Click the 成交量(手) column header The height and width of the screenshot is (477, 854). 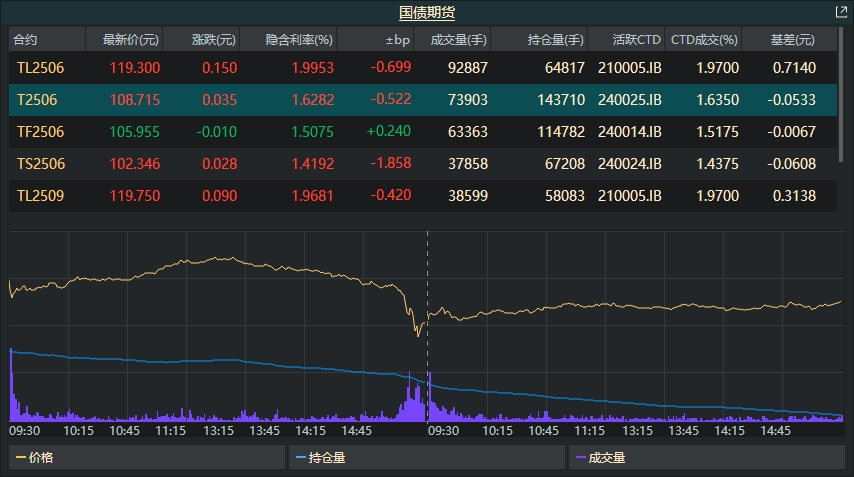point(458,40)
